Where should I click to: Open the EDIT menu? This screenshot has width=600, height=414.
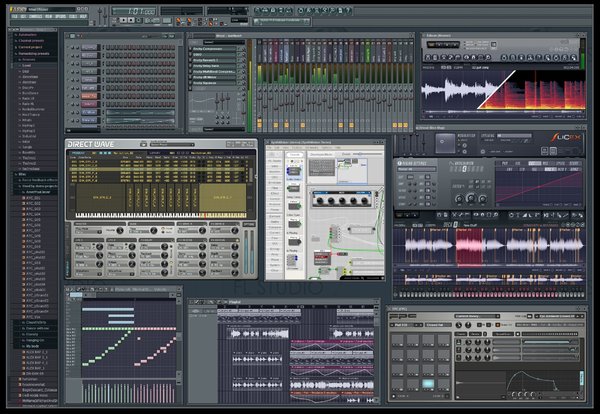click(x=24, y=16)
